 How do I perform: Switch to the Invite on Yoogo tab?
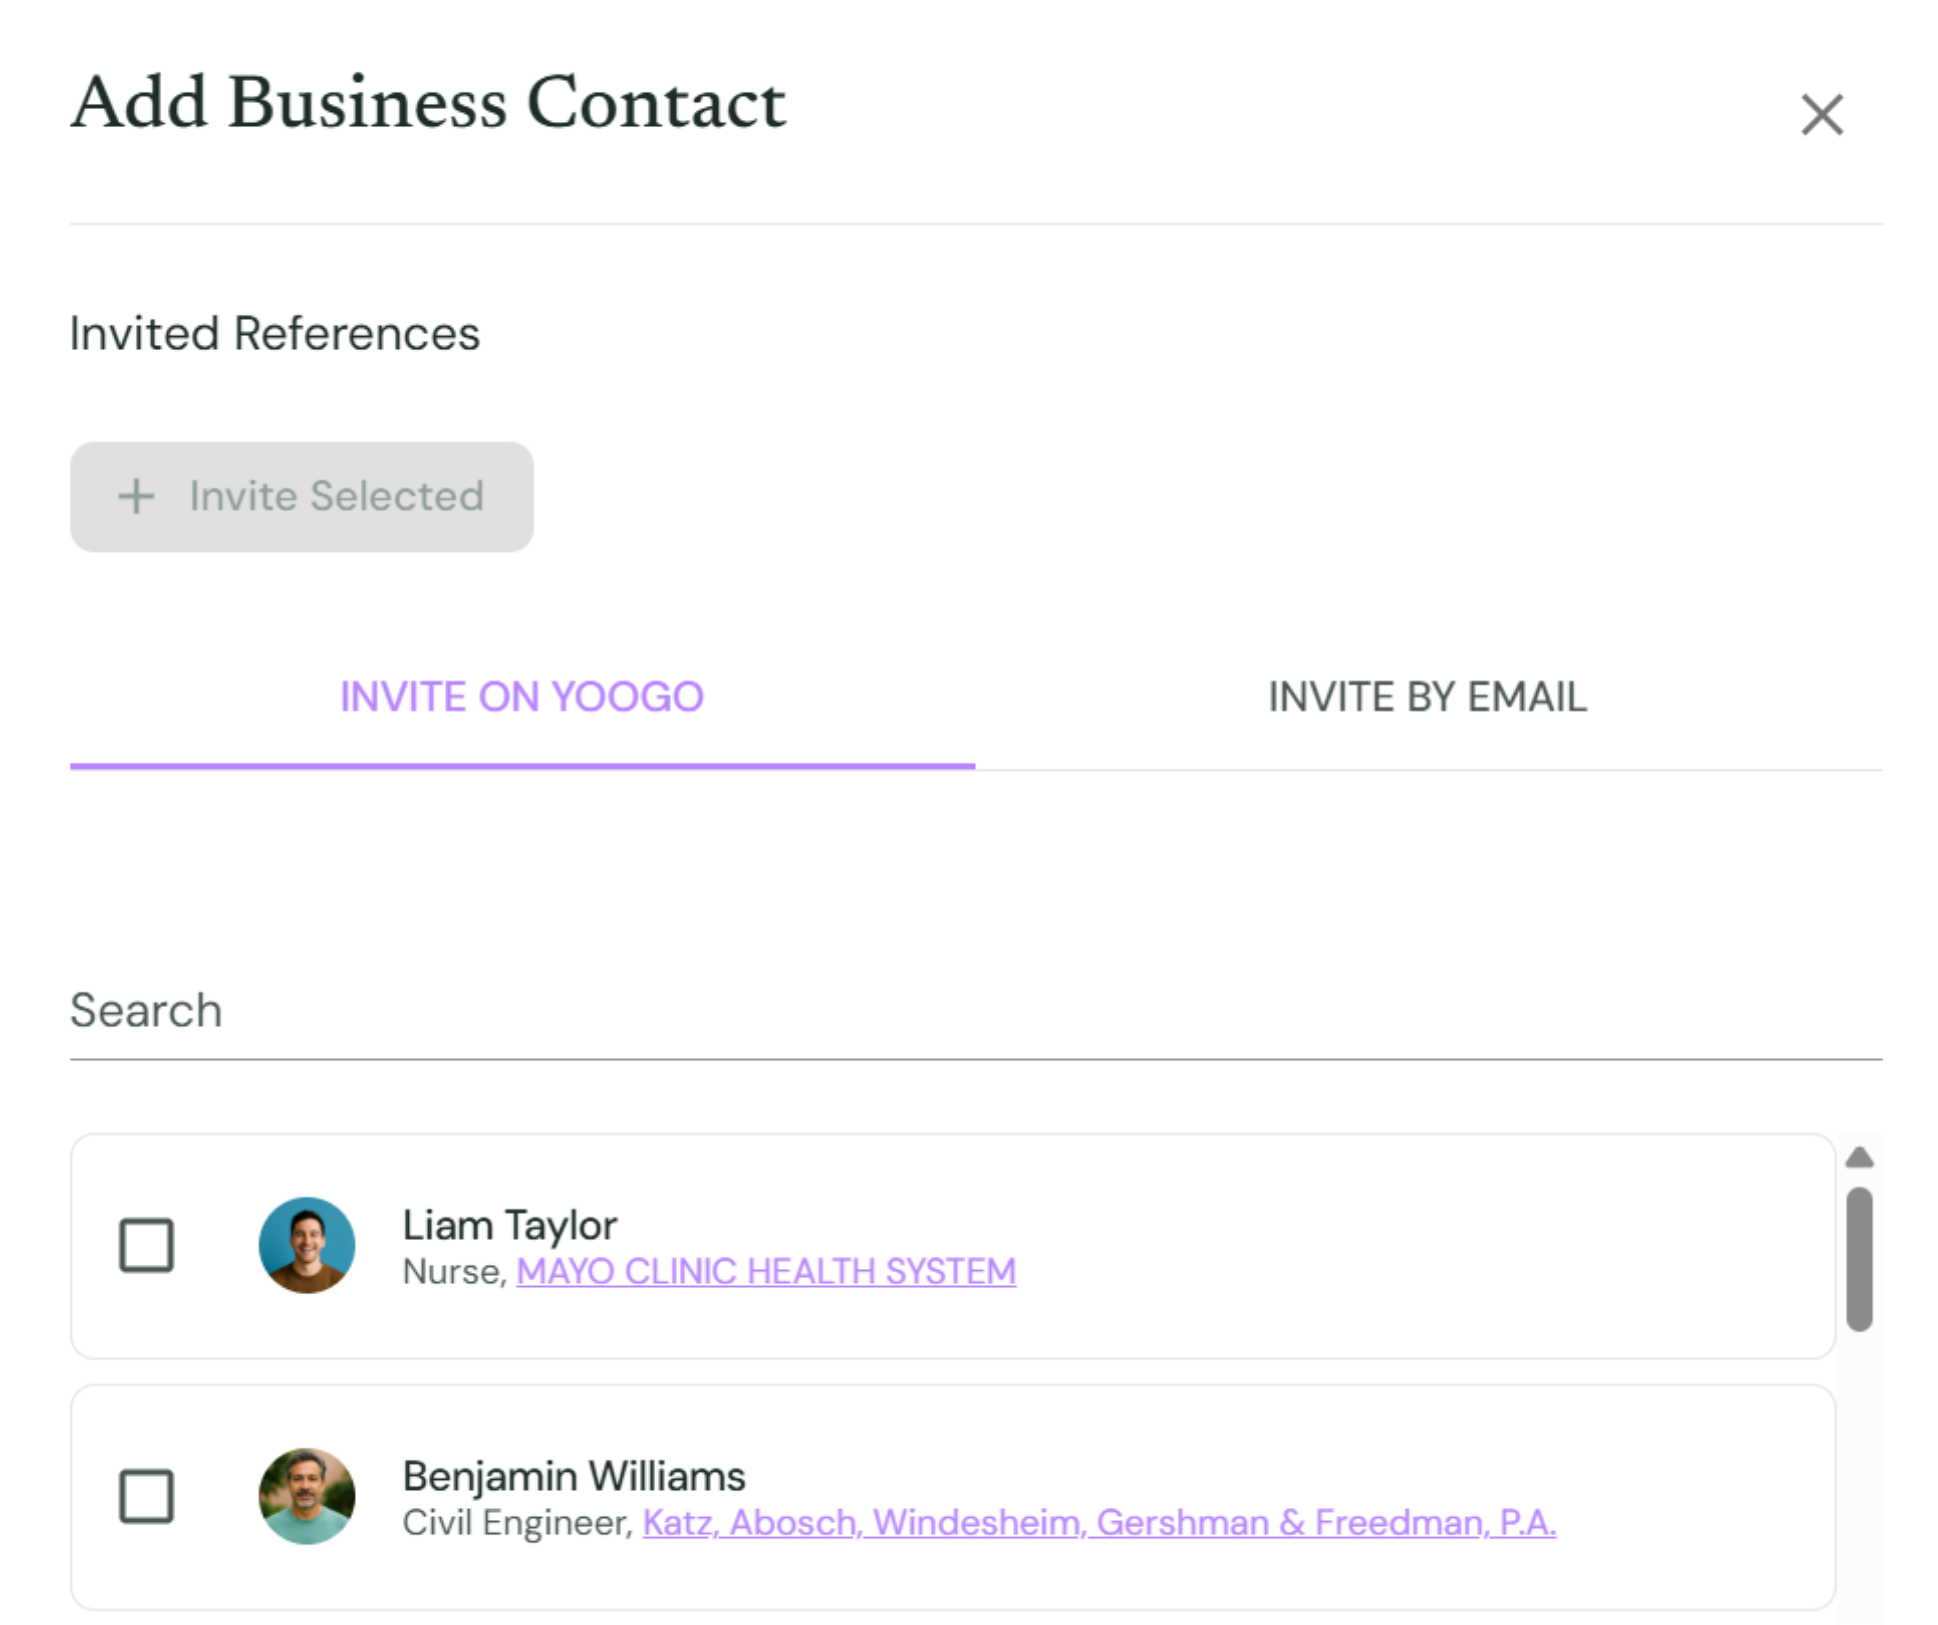point(522,697)
